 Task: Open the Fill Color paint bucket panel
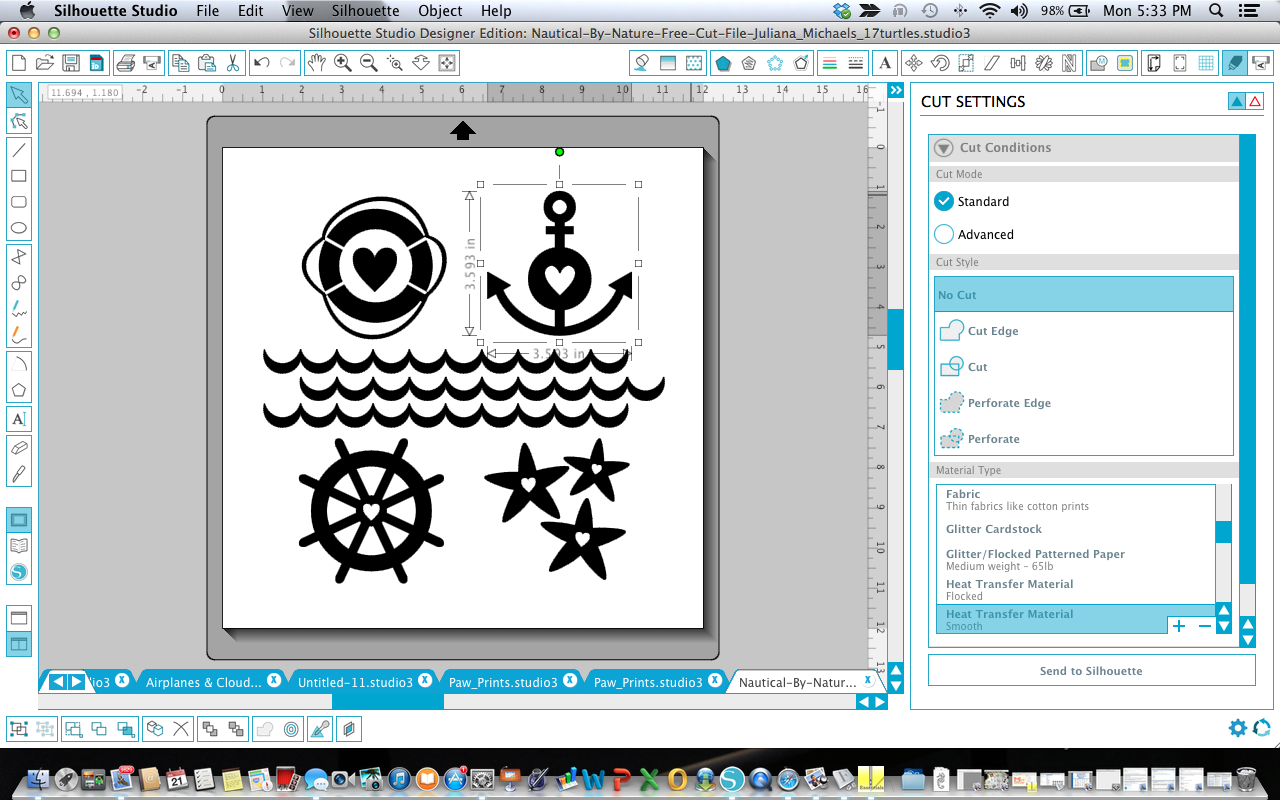[642, 63]
